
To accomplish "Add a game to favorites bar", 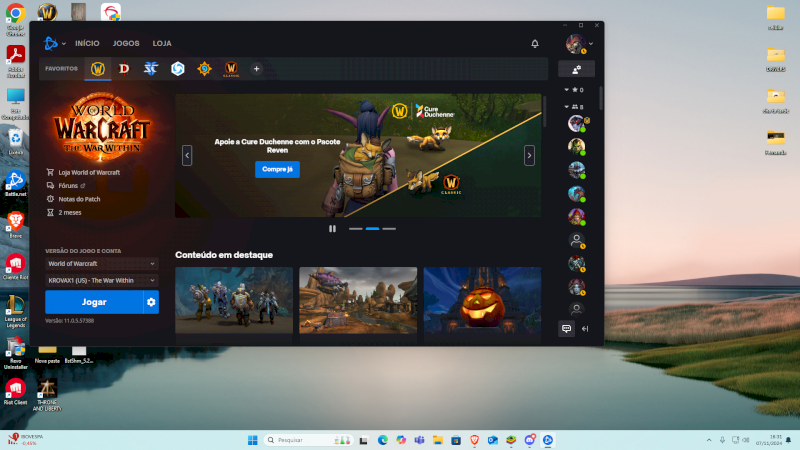I will [257, 69].
